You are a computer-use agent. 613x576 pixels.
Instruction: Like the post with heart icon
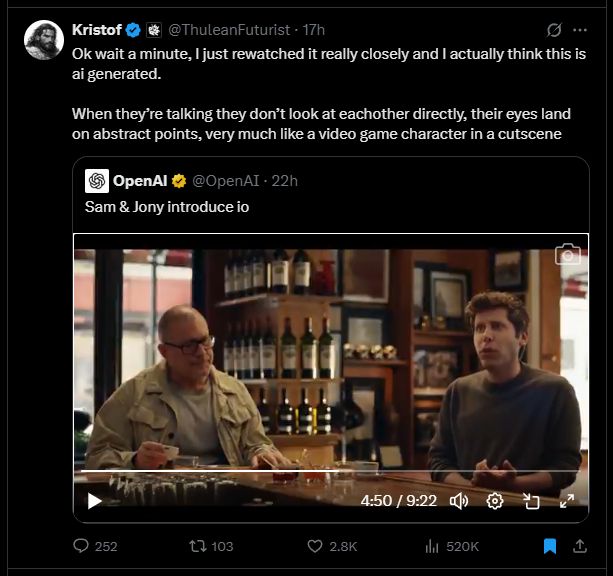point(315,546)
